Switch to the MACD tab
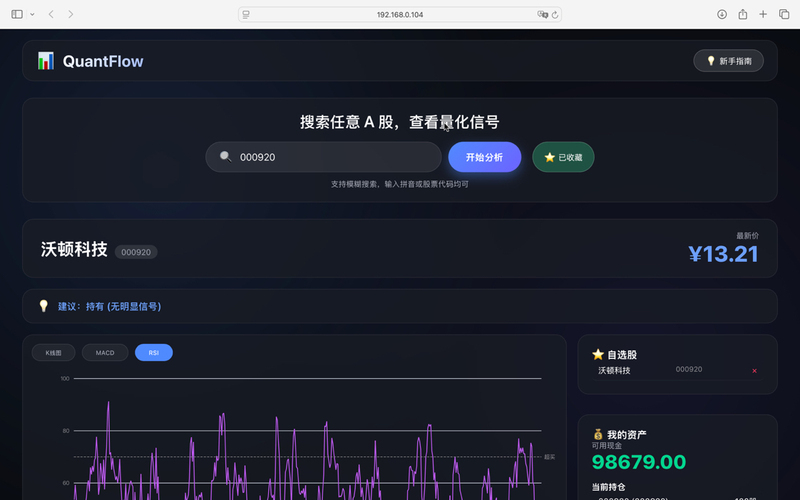800x500 pixels. coord(105,353)
